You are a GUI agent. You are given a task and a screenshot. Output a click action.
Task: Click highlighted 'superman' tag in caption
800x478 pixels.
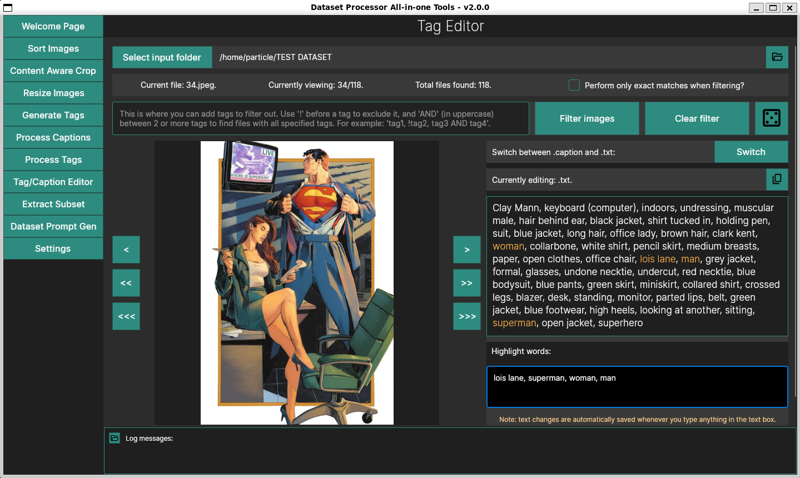coord(514,323)
